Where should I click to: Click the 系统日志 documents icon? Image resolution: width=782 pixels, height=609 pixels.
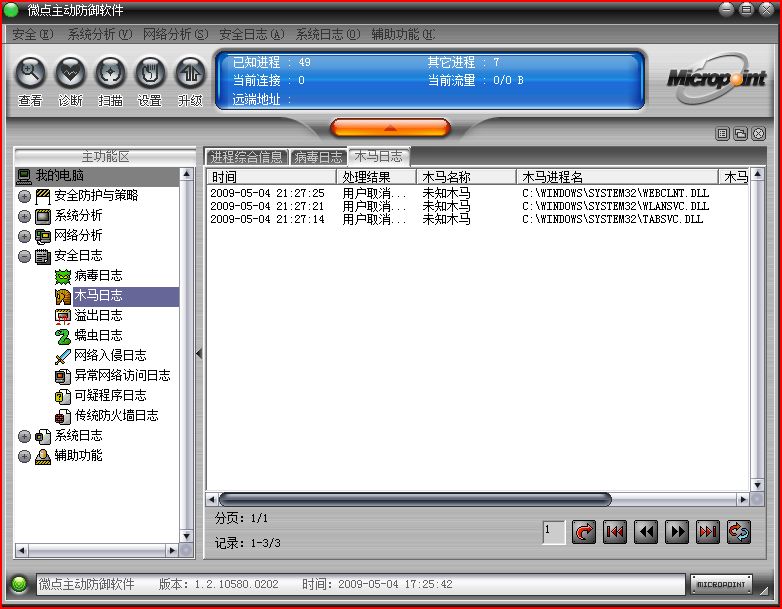pos(43,436)
